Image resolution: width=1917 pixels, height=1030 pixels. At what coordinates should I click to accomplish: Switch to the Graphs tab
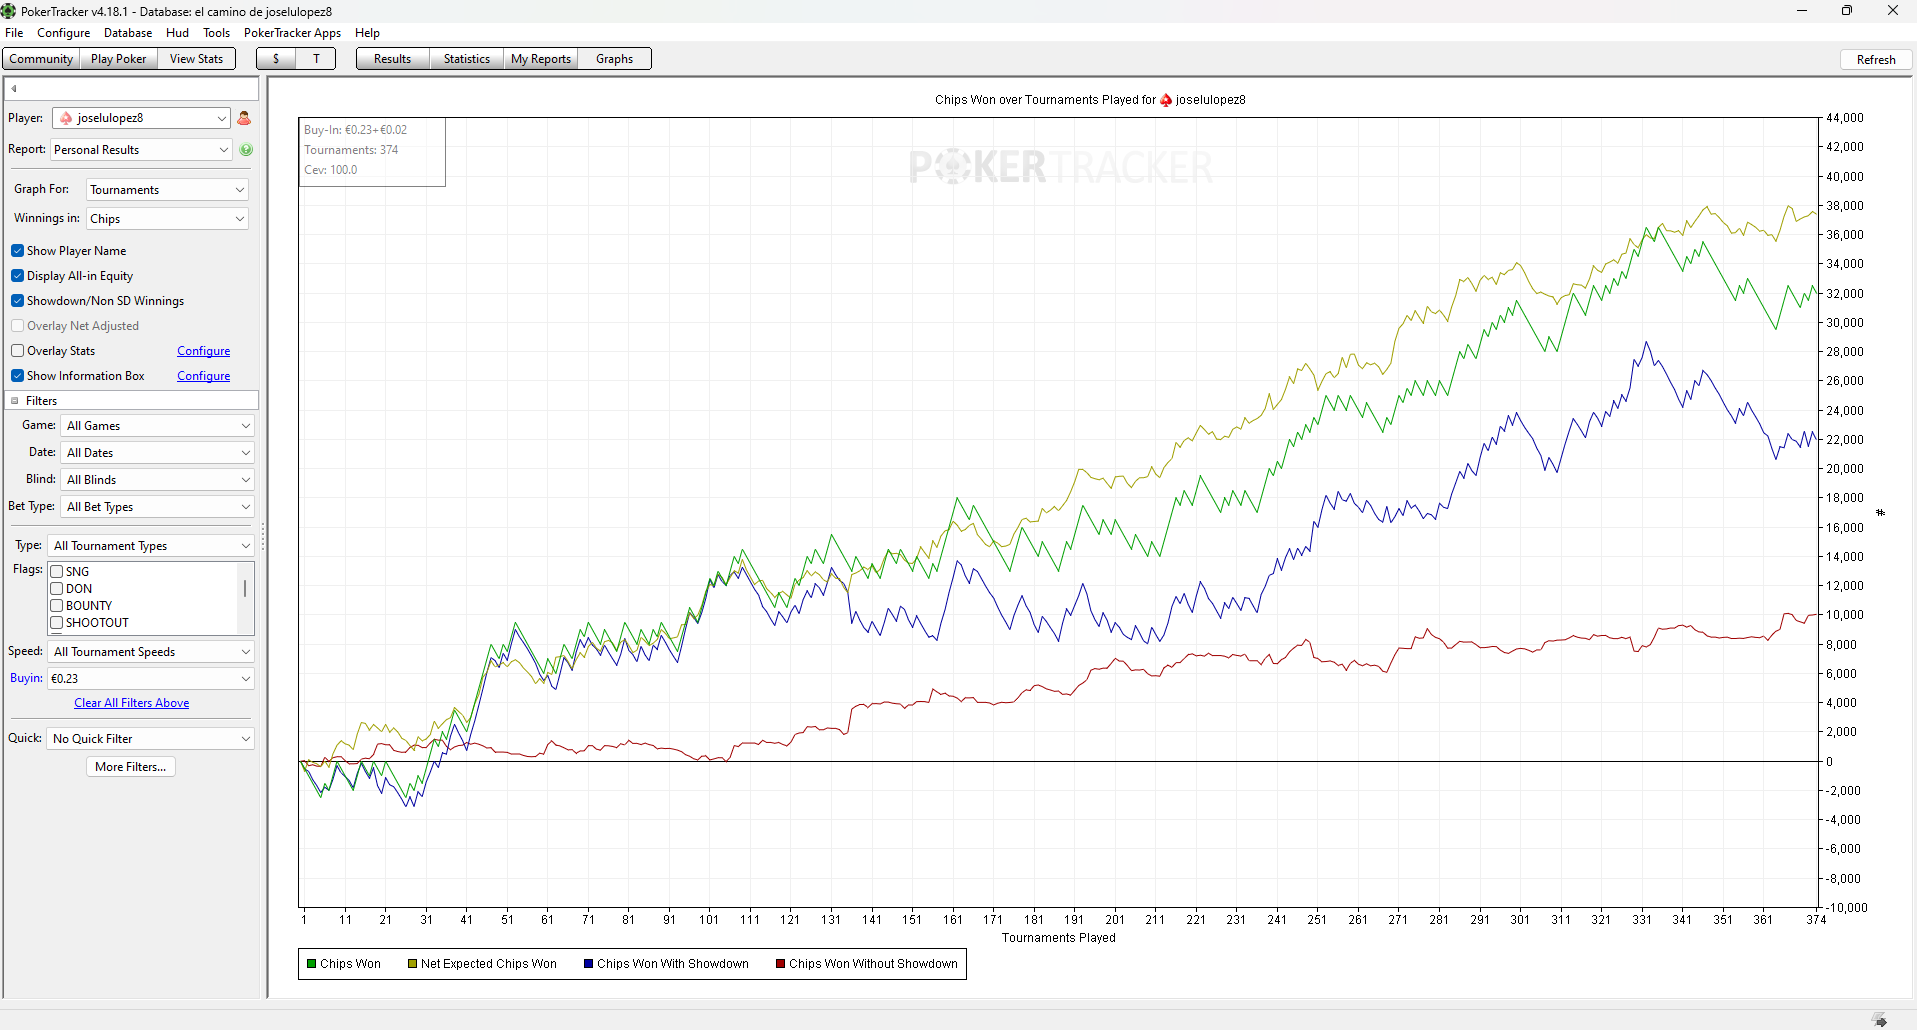[x=614, y=59]
